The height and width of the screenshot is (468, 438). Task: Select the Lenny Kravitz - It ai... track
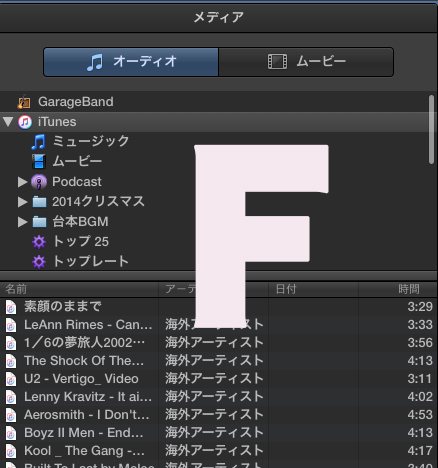(88, 397)
